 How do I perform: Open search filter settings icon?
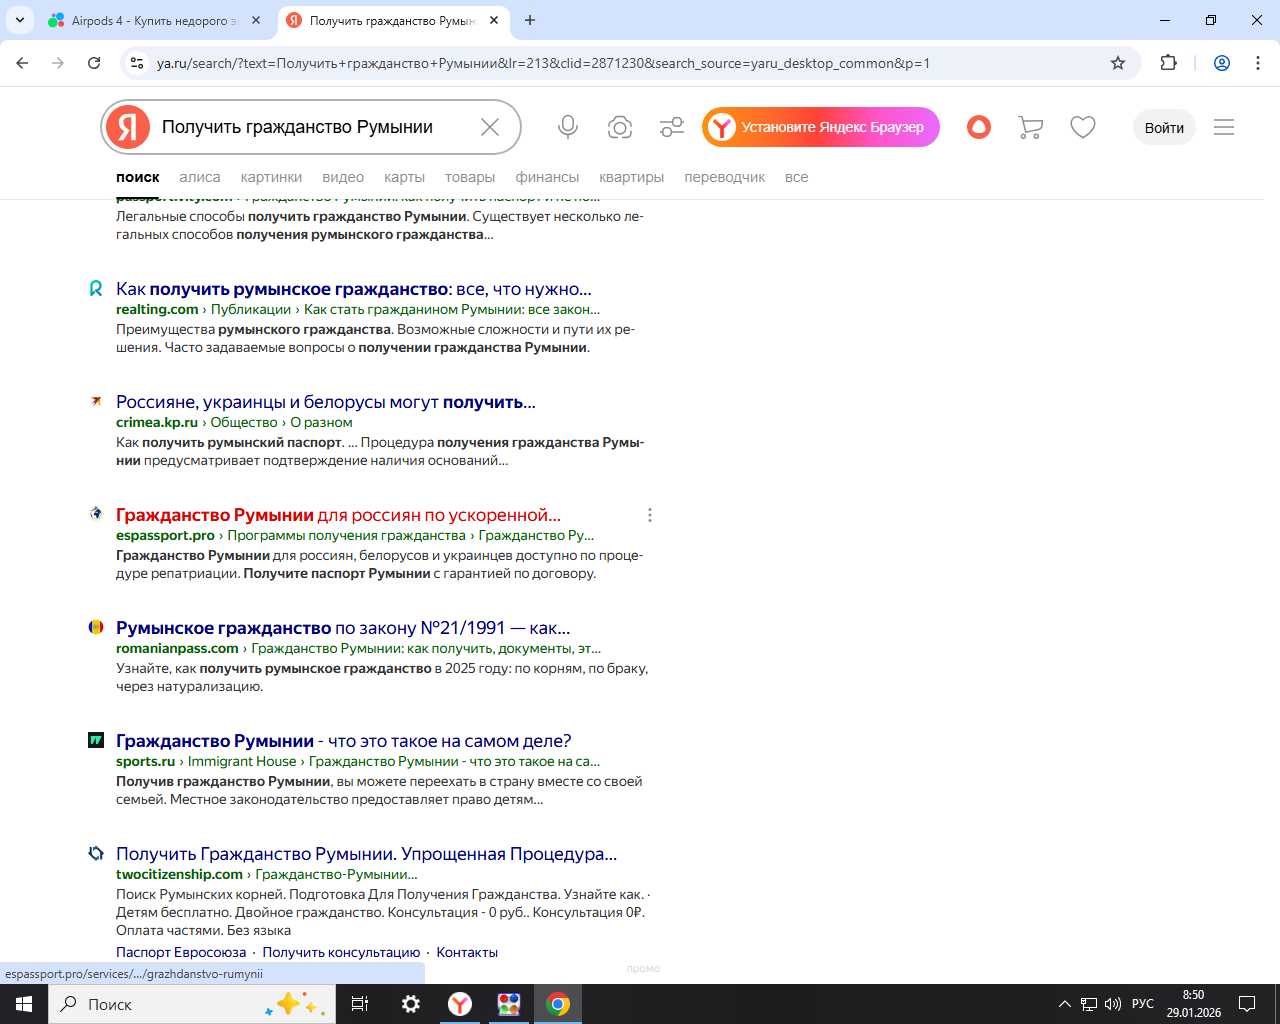coord(672,127)
